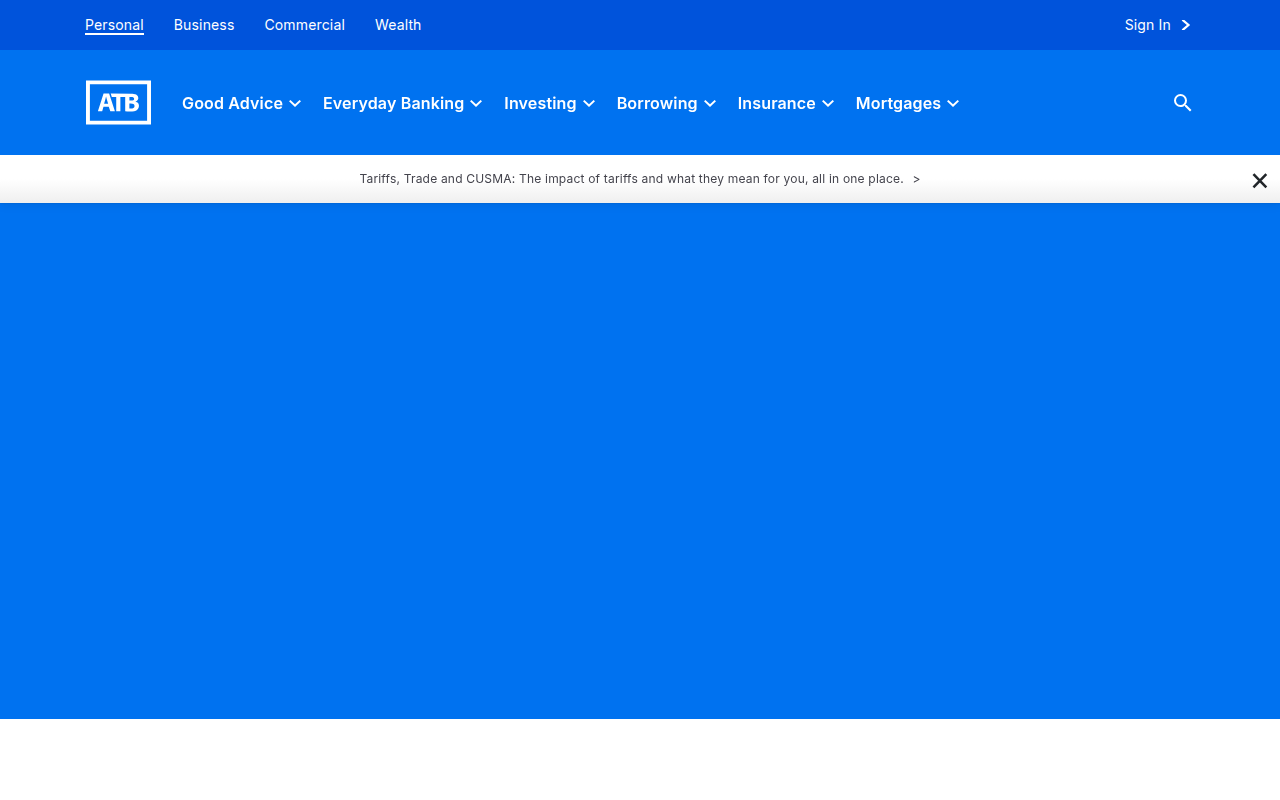
Task: Switch to the Commercial section
Action: coord(305,25)
